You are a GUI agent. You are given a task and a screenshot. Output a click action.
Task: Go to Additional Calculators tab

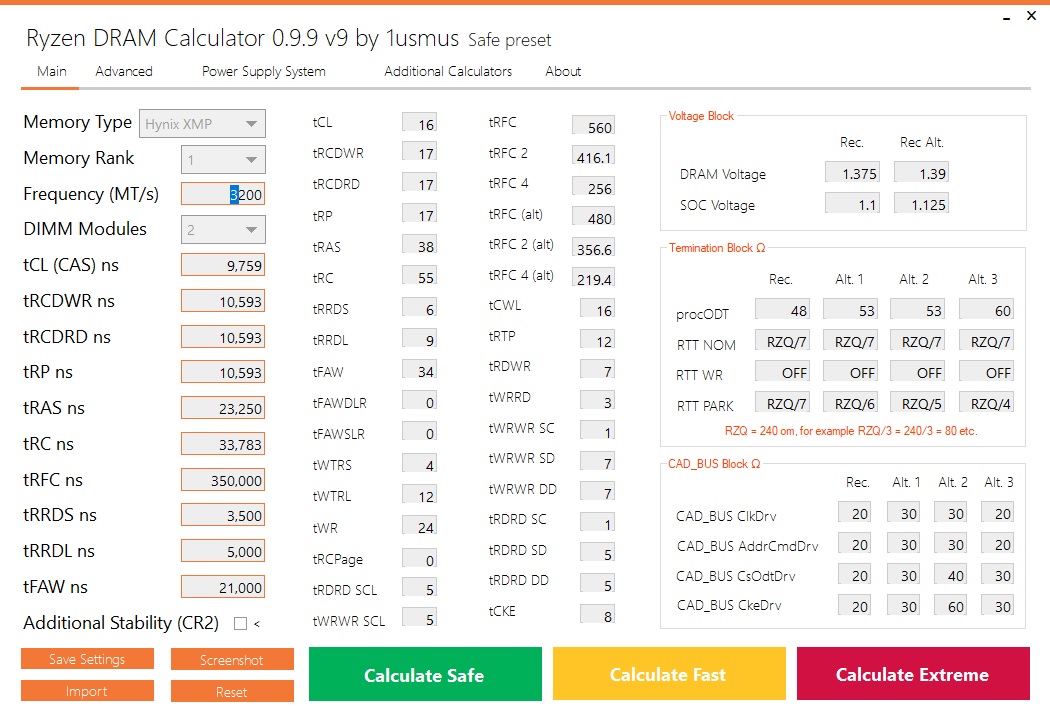(448, 71)
